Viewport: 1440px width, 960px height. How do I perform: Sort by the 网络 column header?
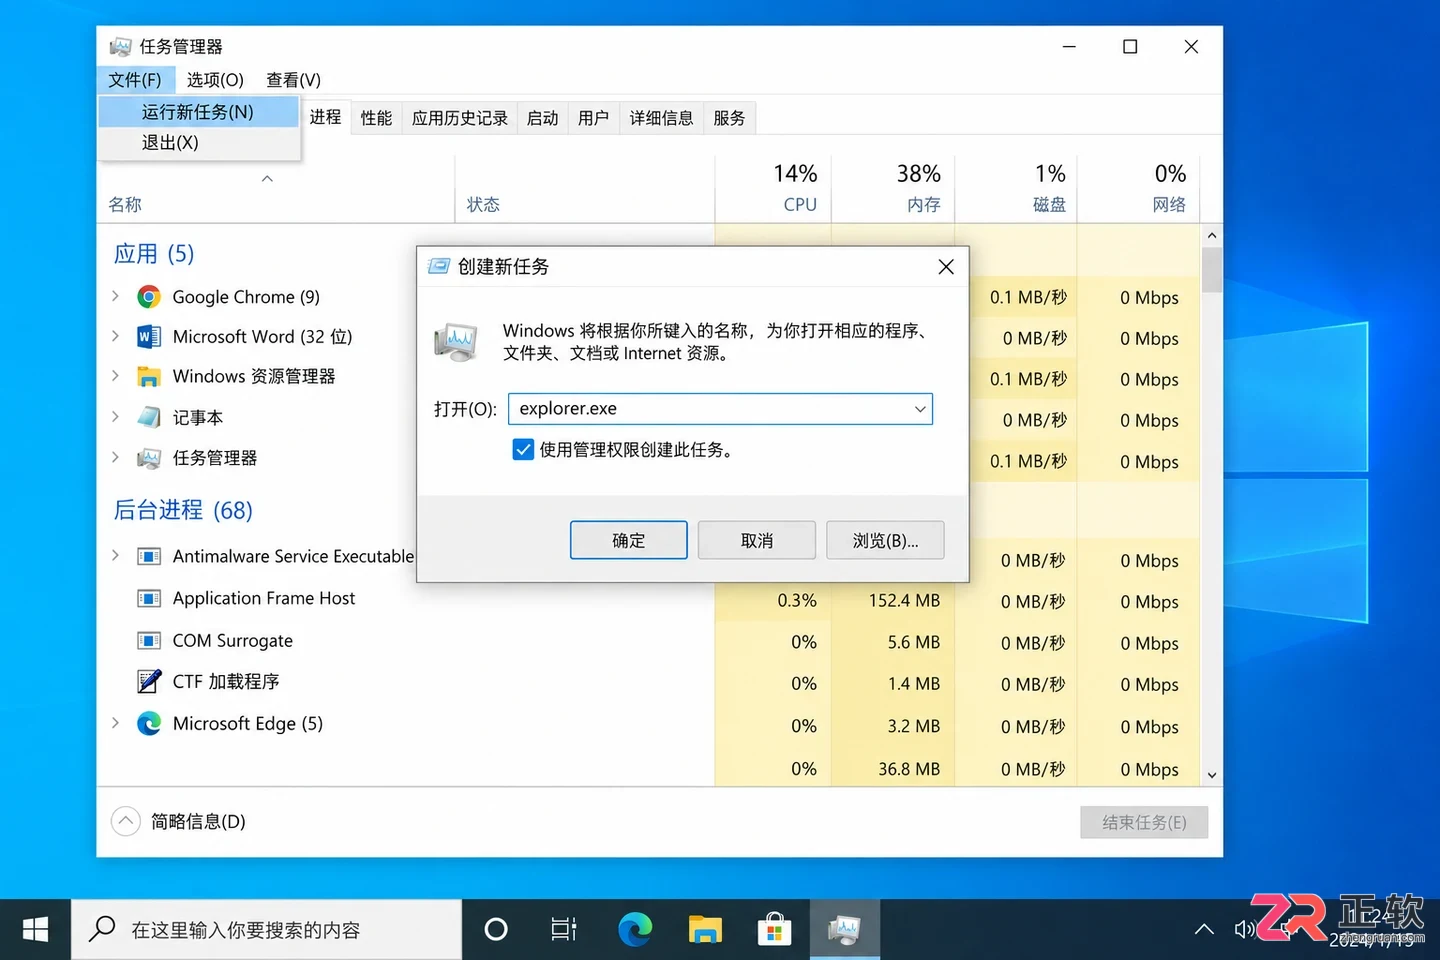pyautogui.click(x=1138, y=188)
